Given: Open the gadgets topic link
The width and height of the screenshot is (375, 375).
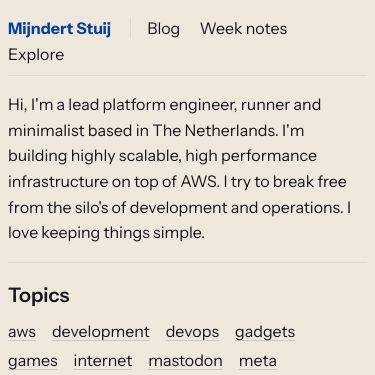Looking at the screenshot, I should pos(265,332).
